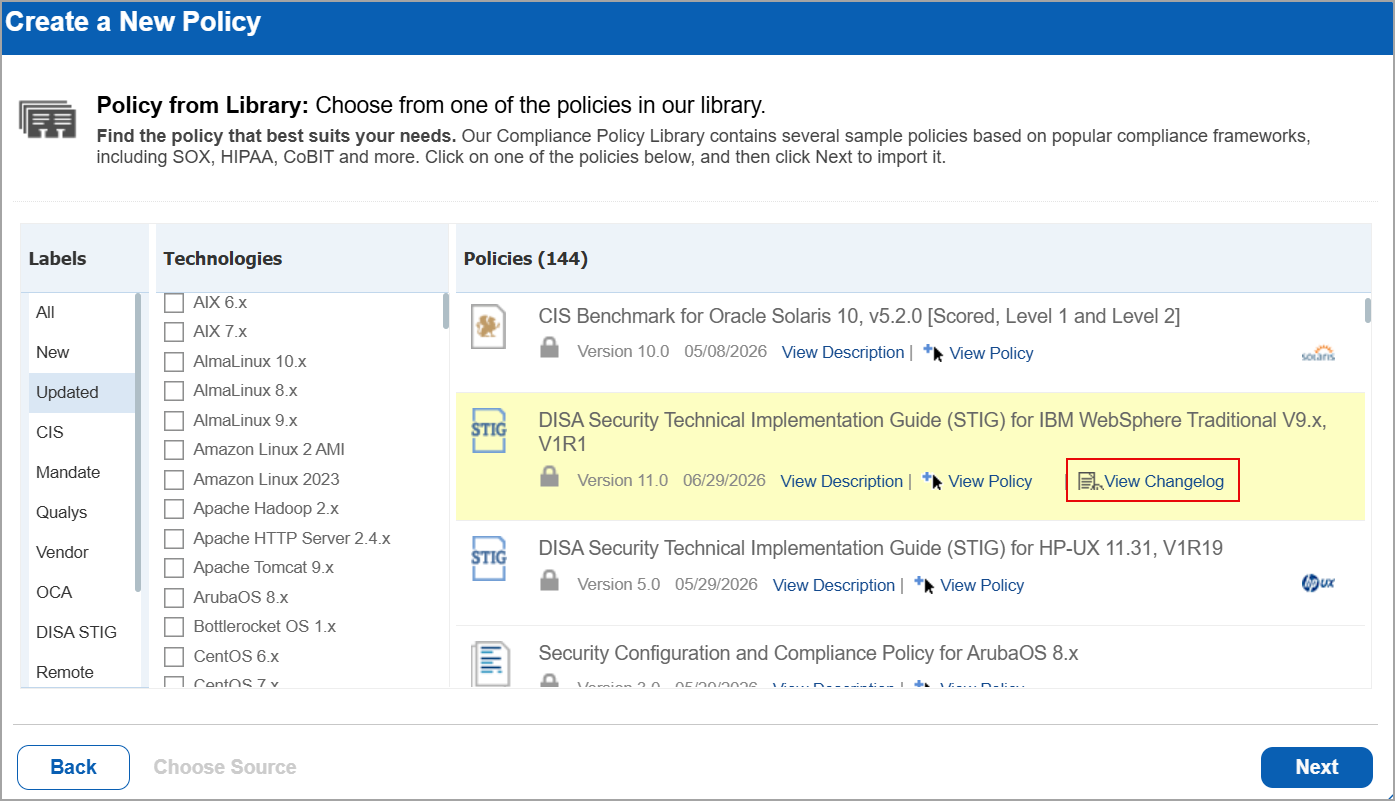Open View Description for HP-UX policy
The image size is (1395, 801).
click(834, 585)
